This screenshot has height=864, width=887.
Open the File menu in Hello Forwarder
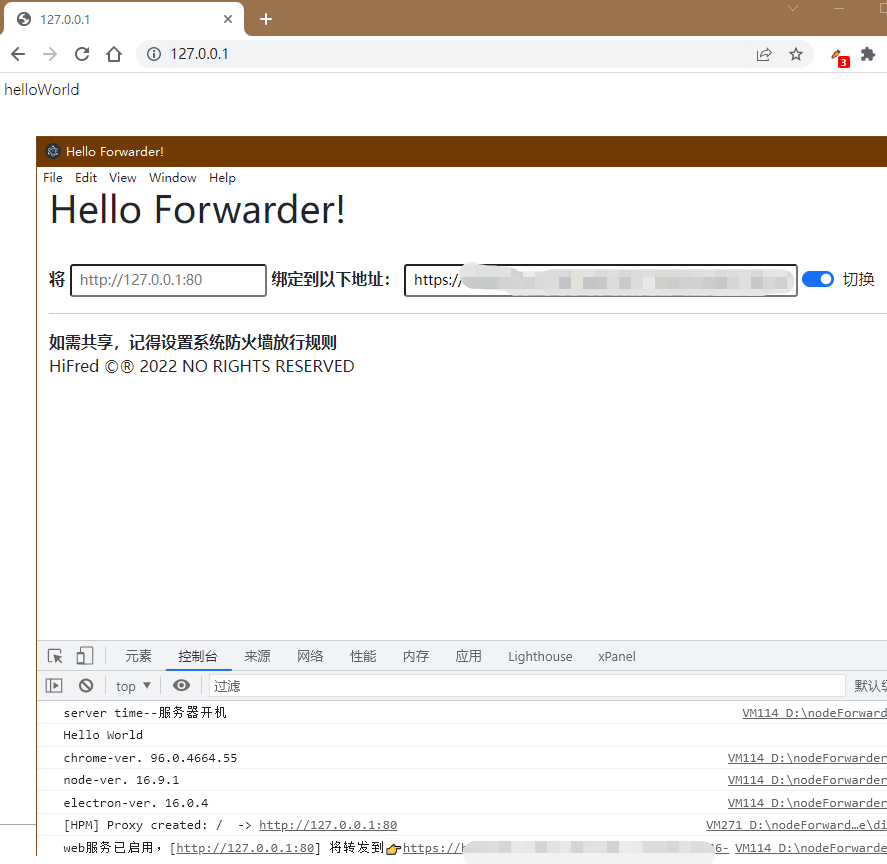point(53,178)
